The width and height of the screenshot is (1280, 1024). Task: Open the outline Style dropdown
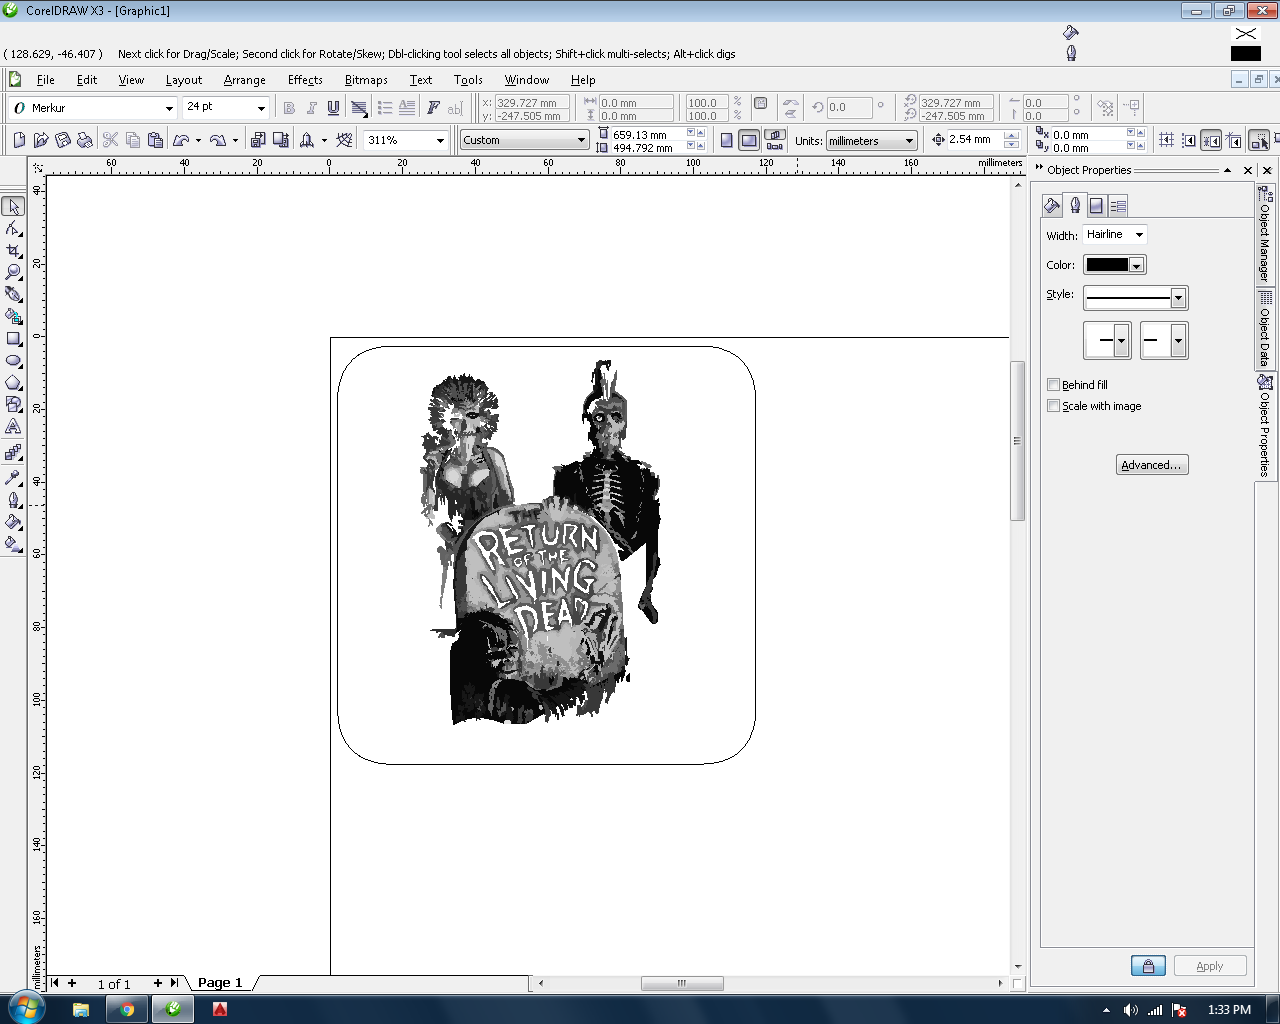[1178, 298]
